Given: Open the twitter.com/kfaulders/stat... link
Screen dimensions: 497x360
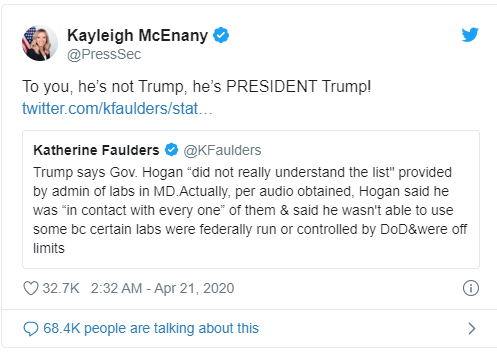Looking at the screenshot, I should (117, 109).
